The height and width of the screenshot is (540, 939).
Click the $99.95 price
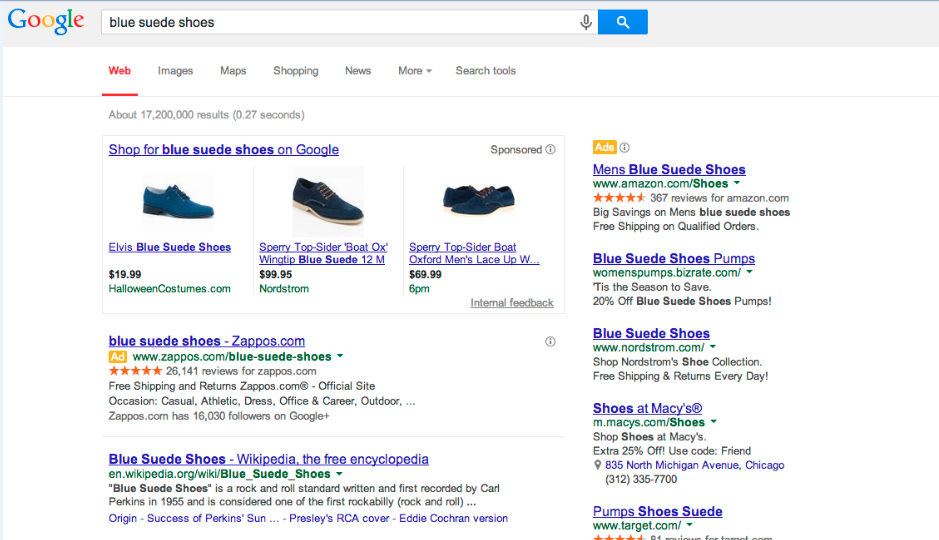(275, 274)
